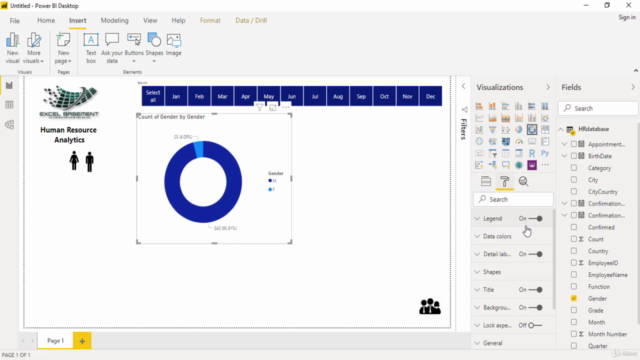Insert a Text box from the ribbon
Image resolution: width=640 pixels, height=360 pixels.
point(91,48)
